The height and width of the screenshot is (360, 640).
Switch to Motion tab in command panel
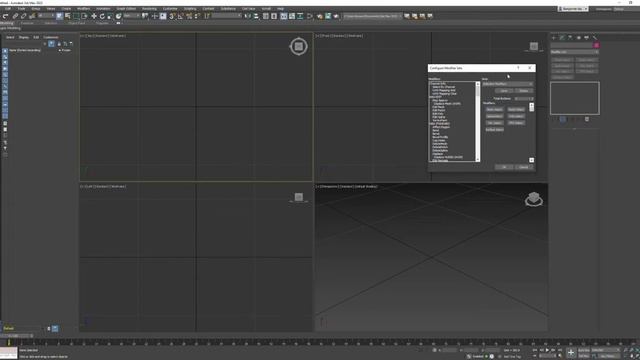pyautogui.click(x=578, y=38)
